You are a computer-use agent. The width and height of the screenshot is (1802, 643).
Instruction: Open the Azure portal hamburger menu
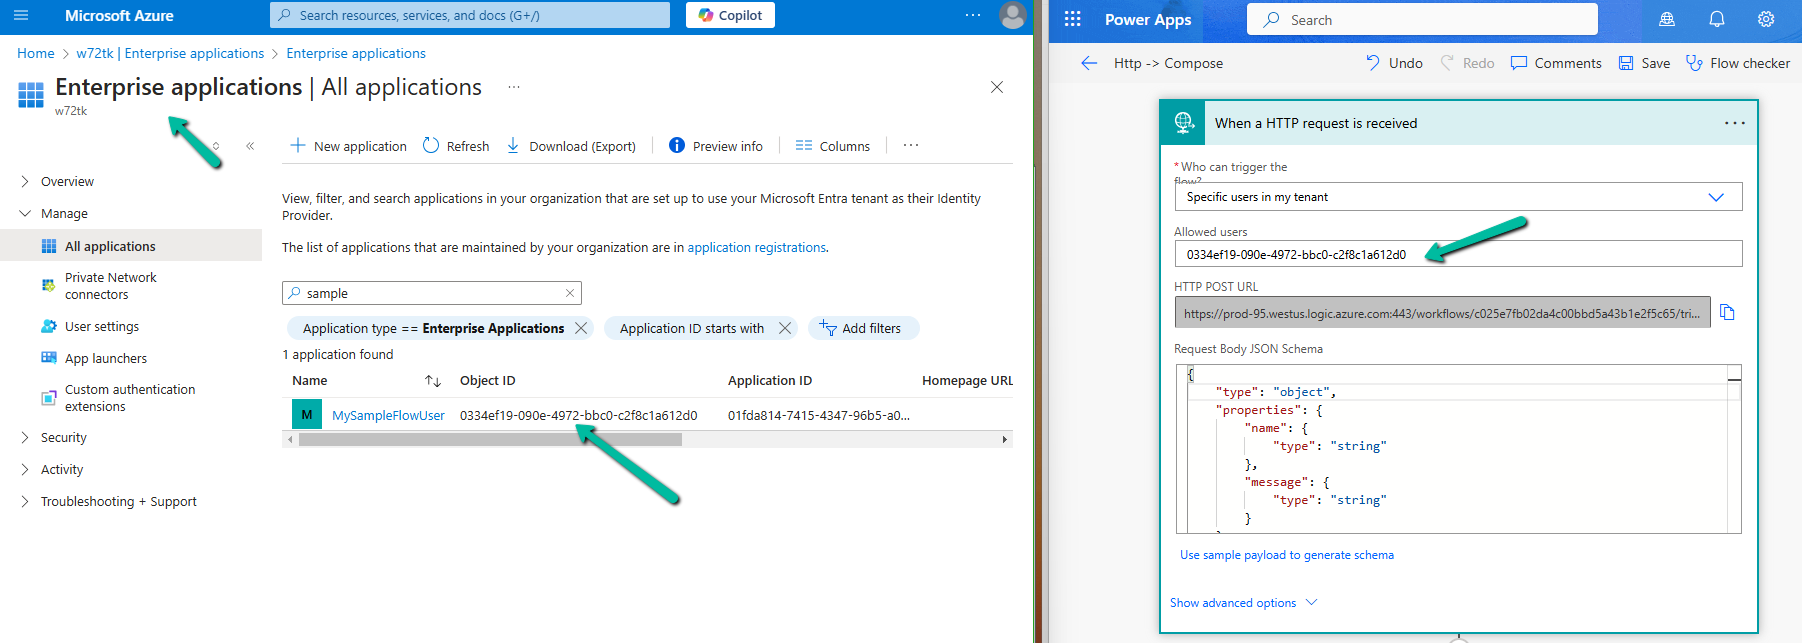click(x=21, y=15)
